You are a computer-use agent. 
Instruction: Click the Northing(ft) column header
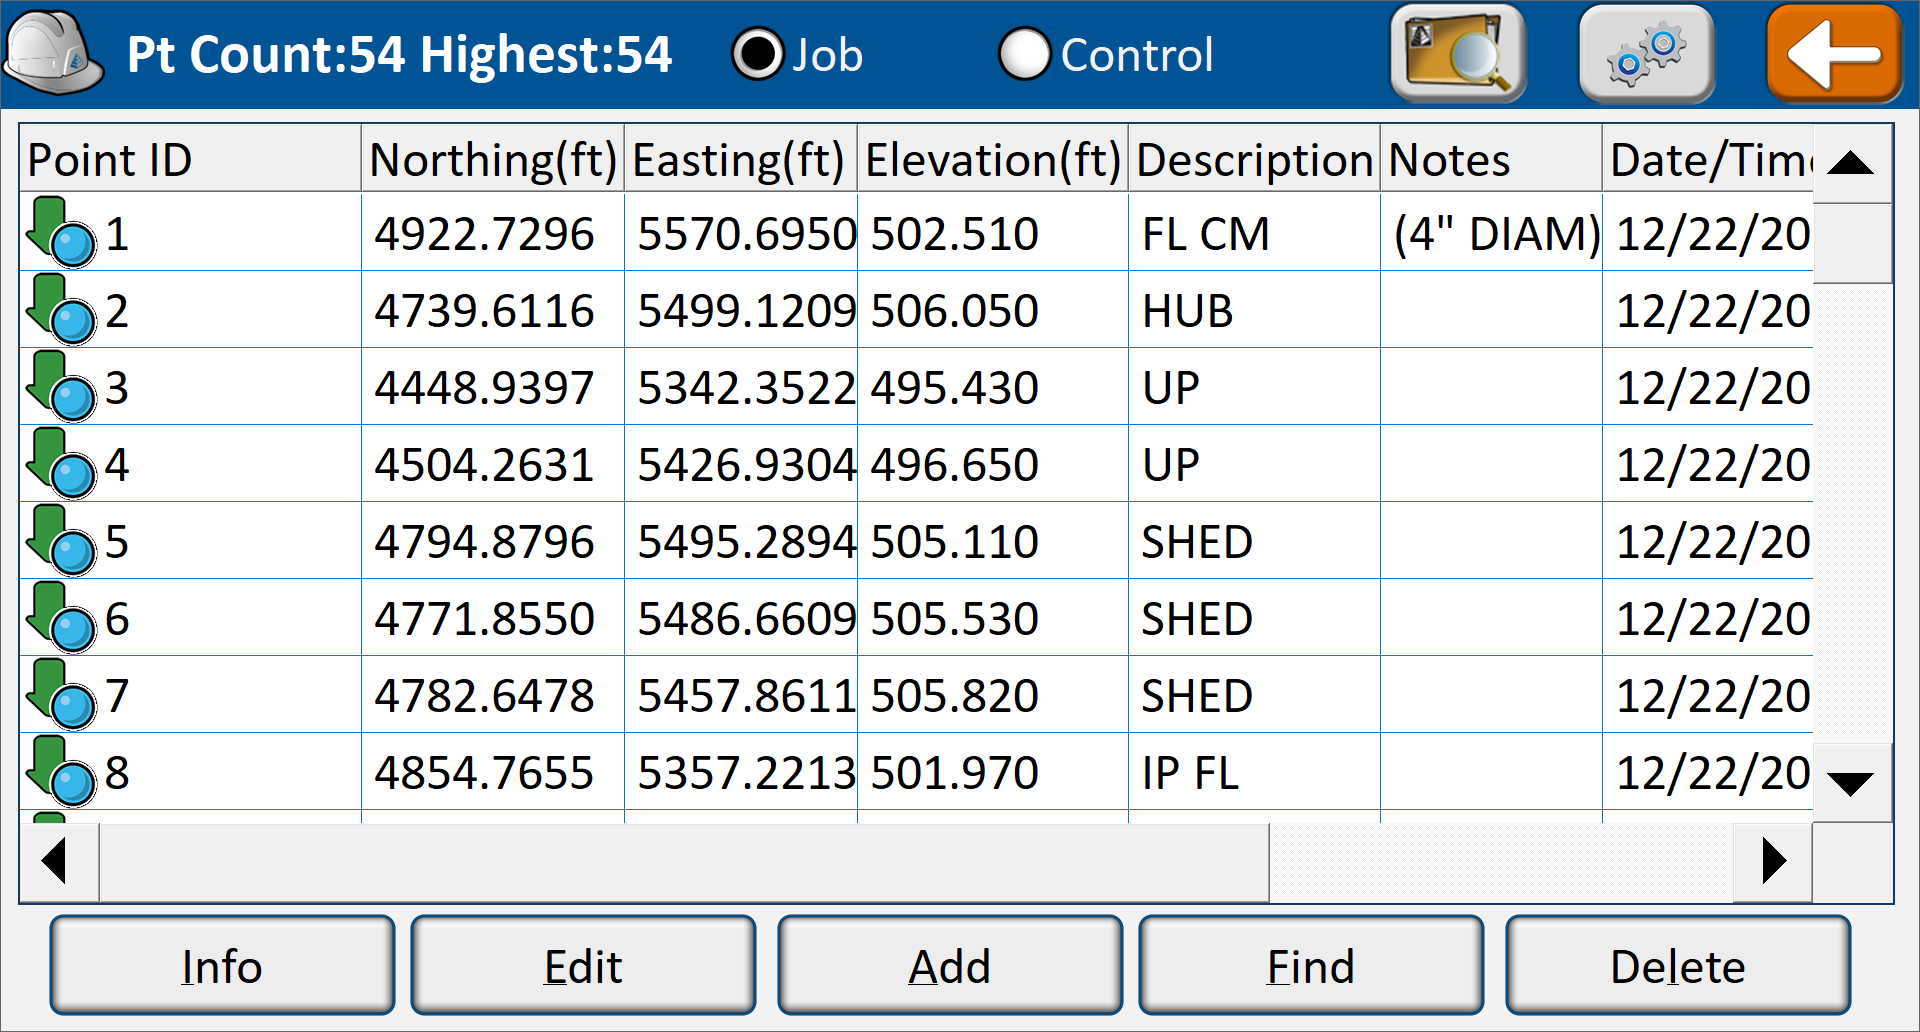point(493,158)
